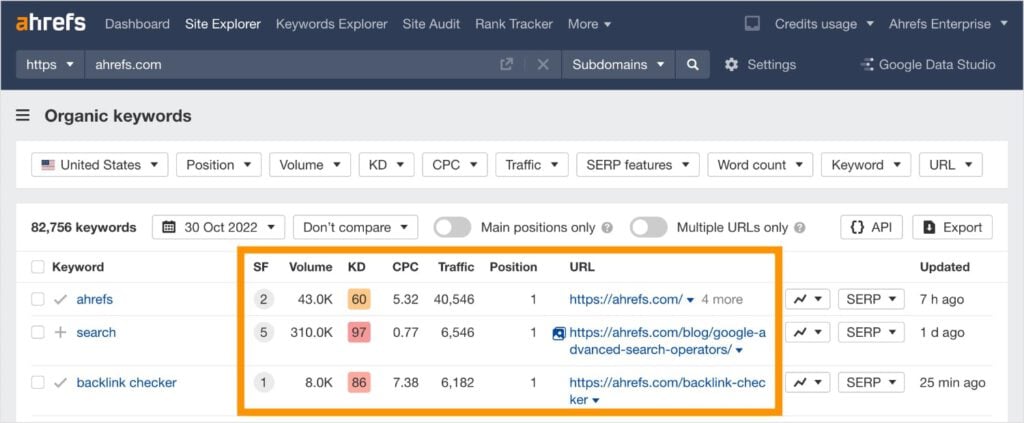Open the Don't compare dropdown
The width and height of the screenshot is (1024, 423).
click(356, 227)
